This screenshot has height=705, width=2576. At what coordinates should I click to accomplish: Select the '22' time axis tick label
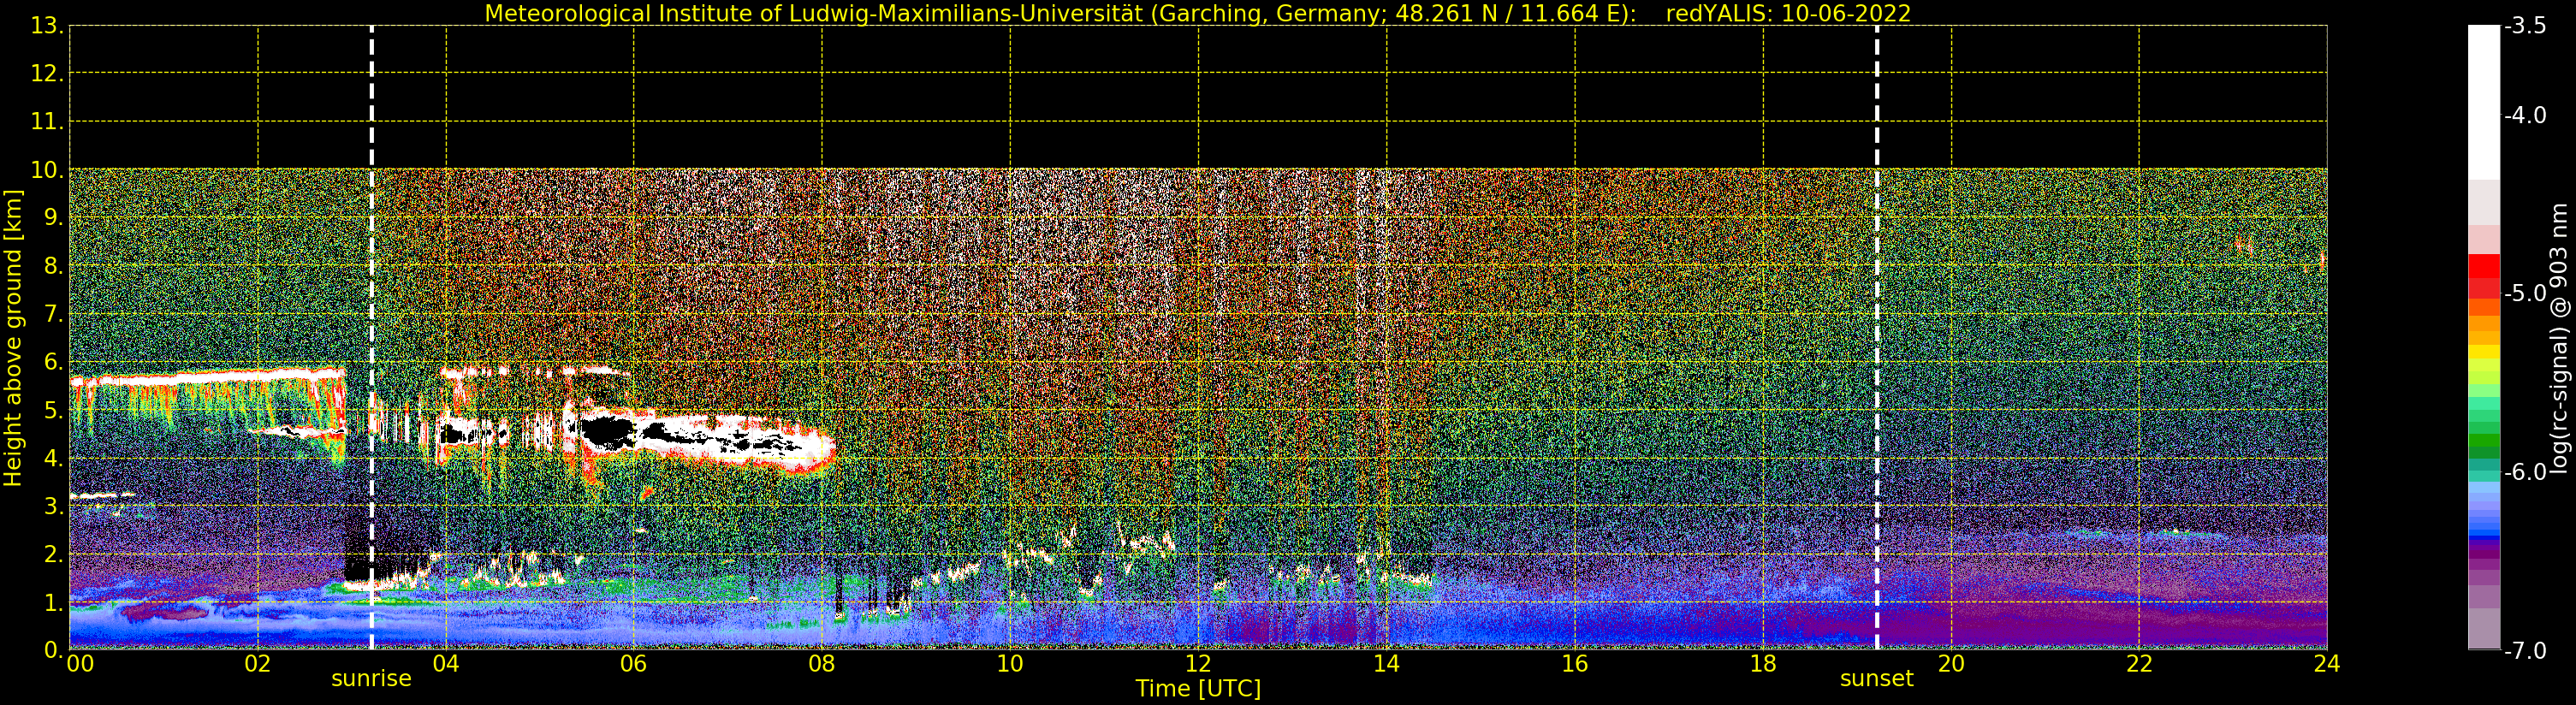point(2139,663)
